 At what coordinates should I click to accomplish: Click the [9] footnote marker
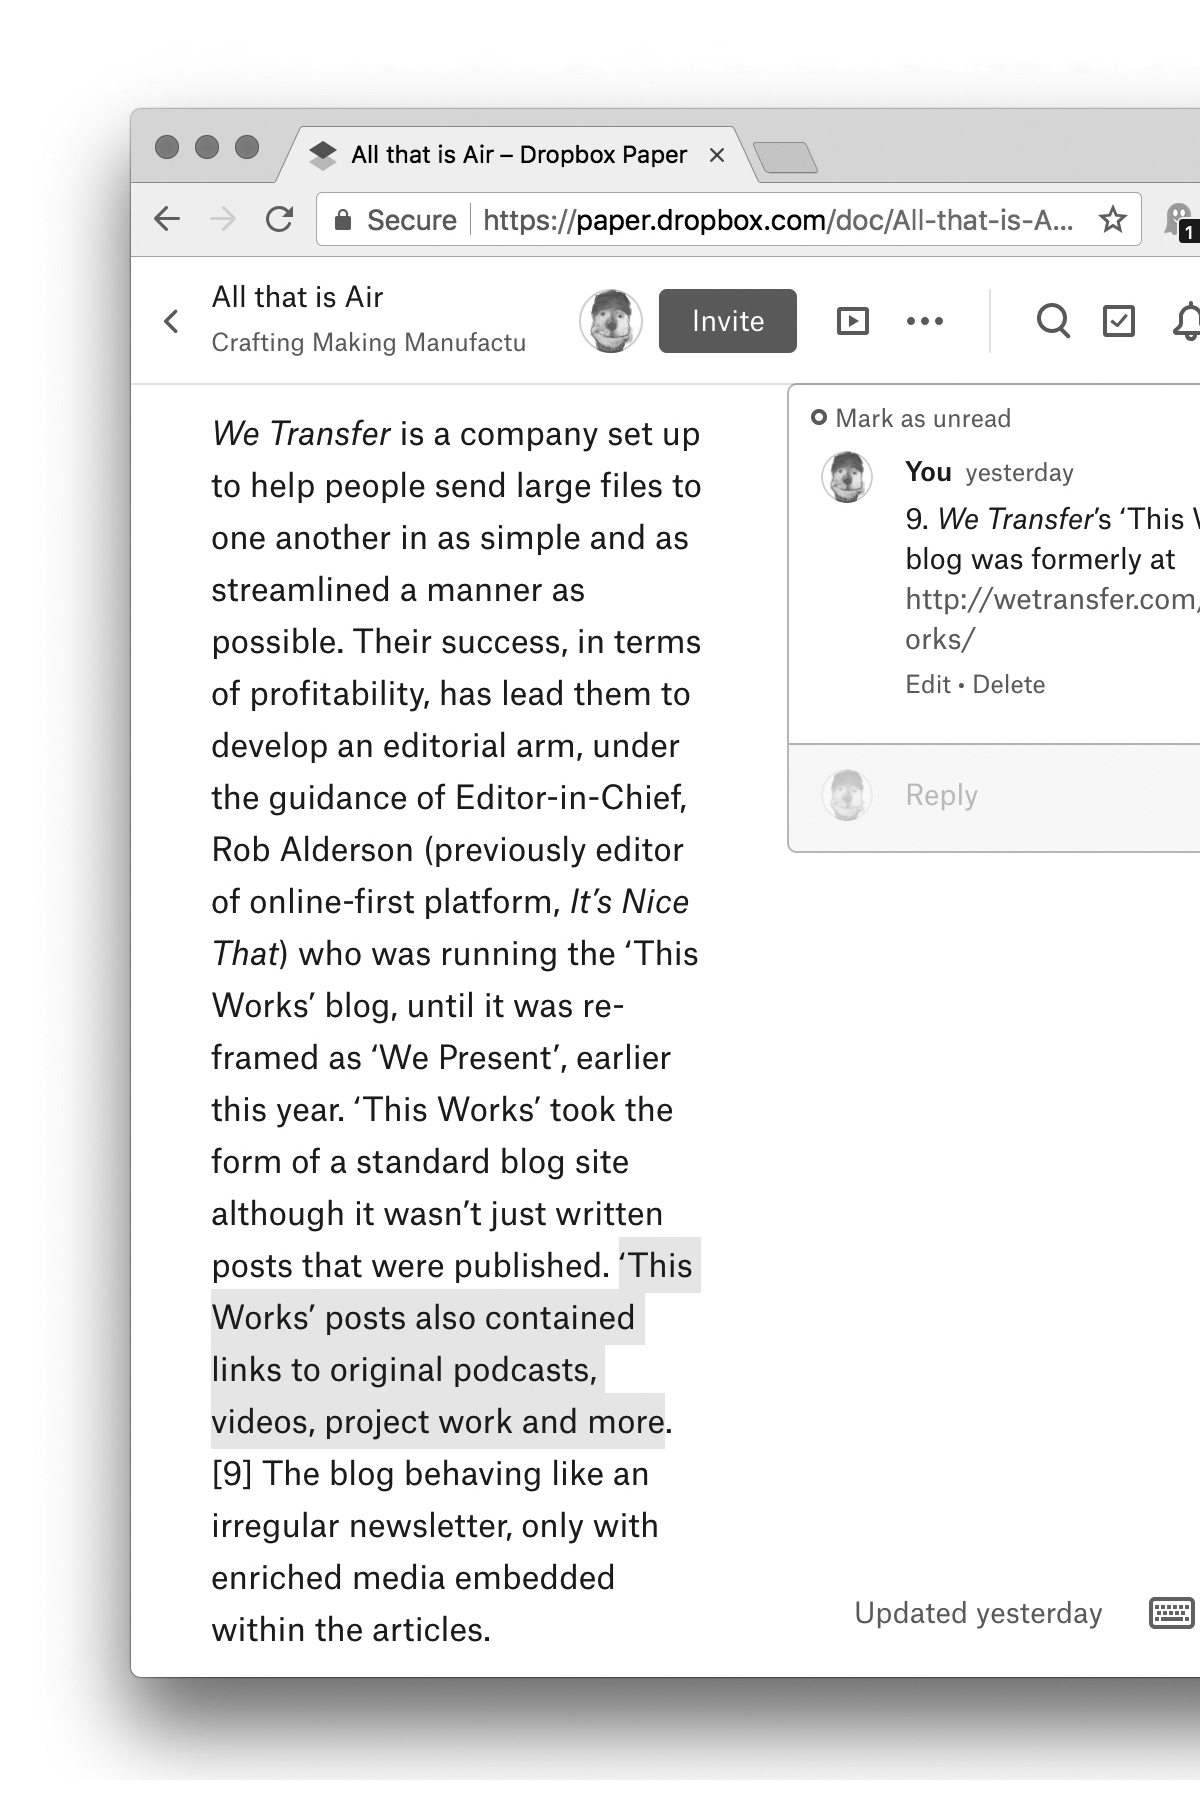click(232, 1474)
